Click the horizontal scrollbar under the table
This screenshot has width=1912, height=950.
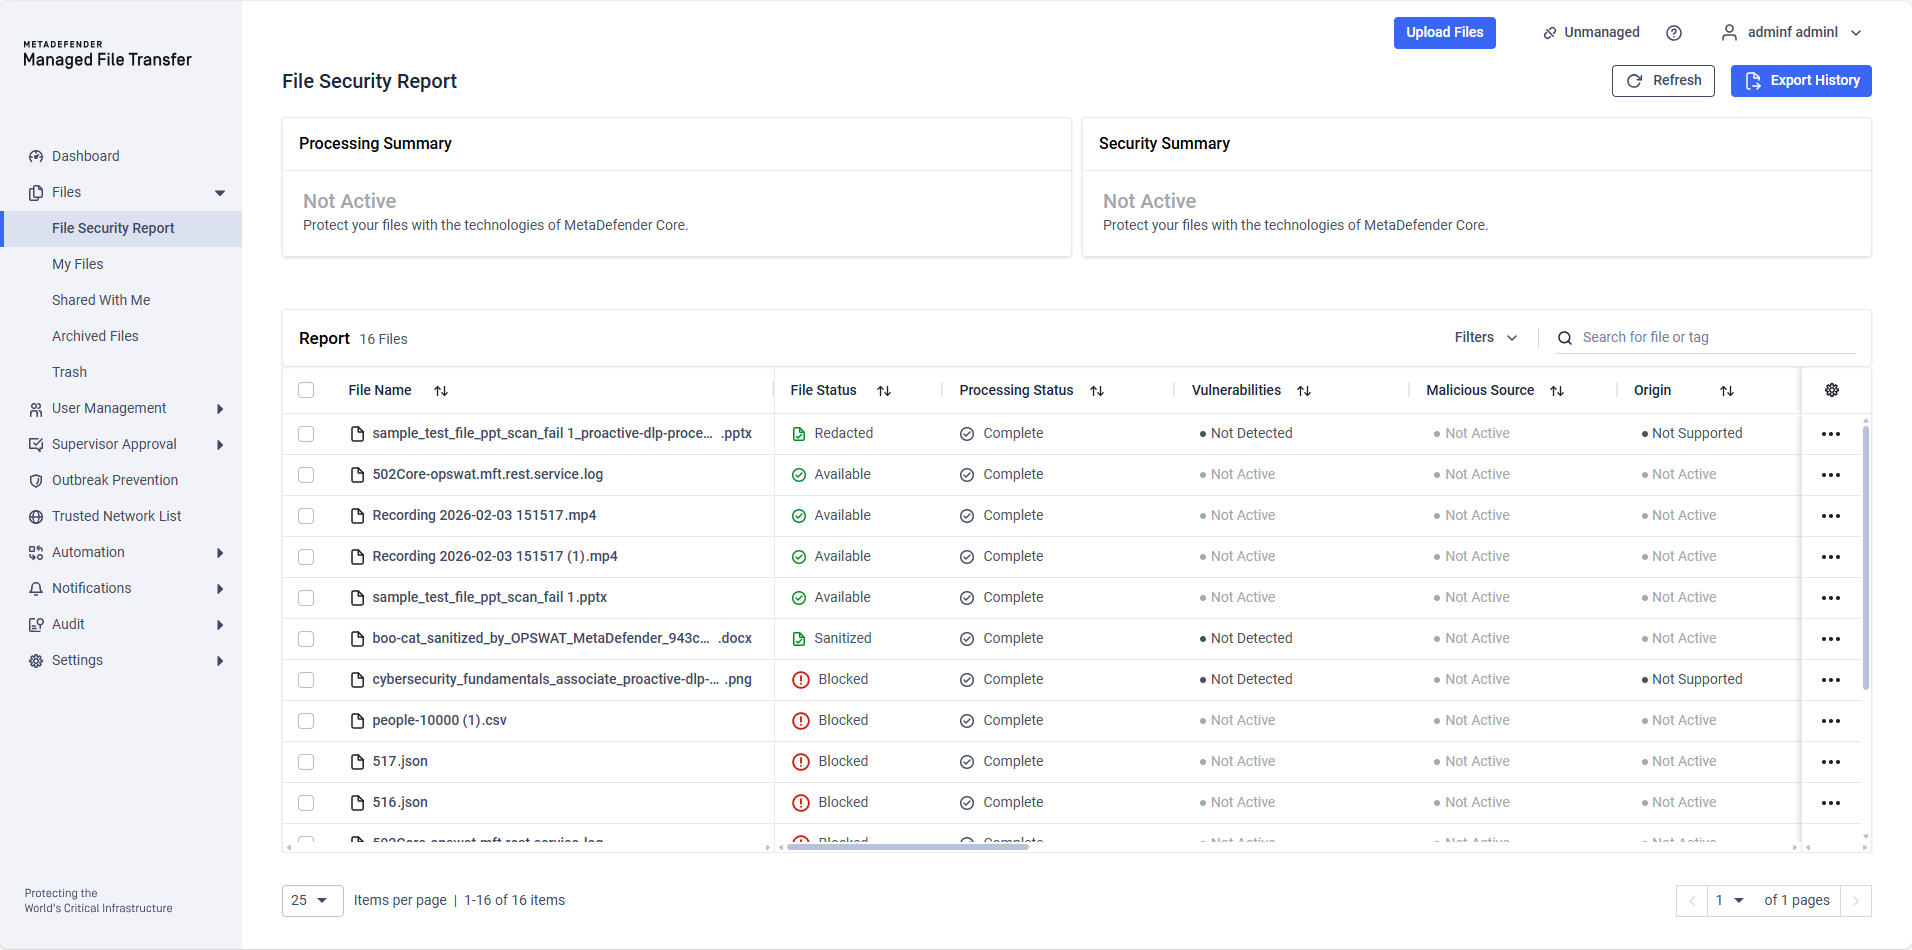(907, 847)
